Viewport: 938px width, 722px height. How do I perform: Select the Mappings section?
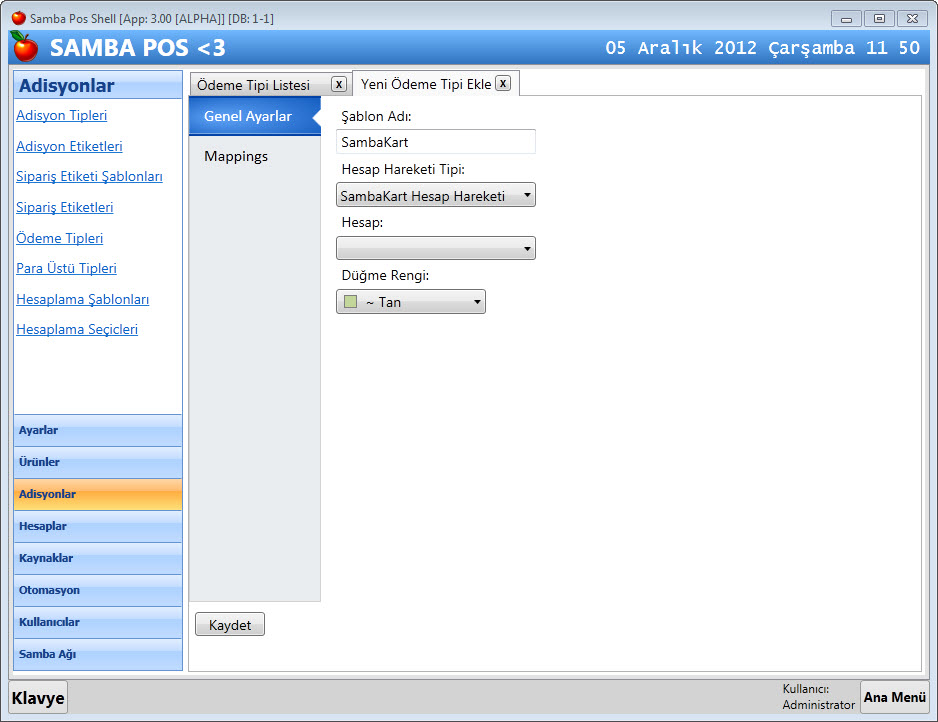236,156
